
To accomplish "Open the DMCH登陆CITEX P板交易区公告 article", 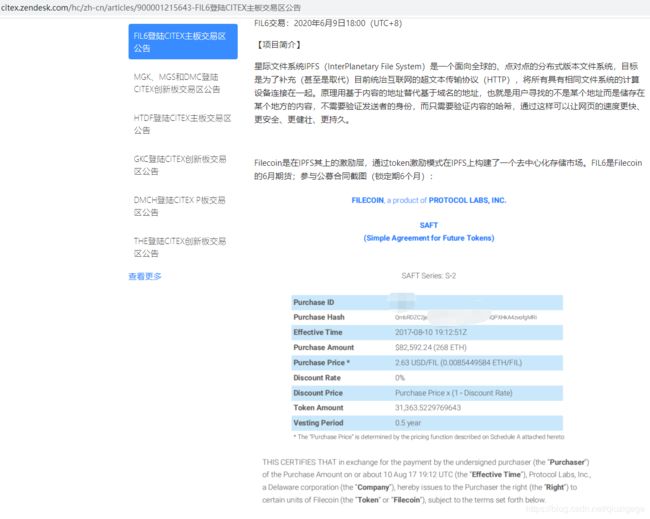I will point(179,206).
